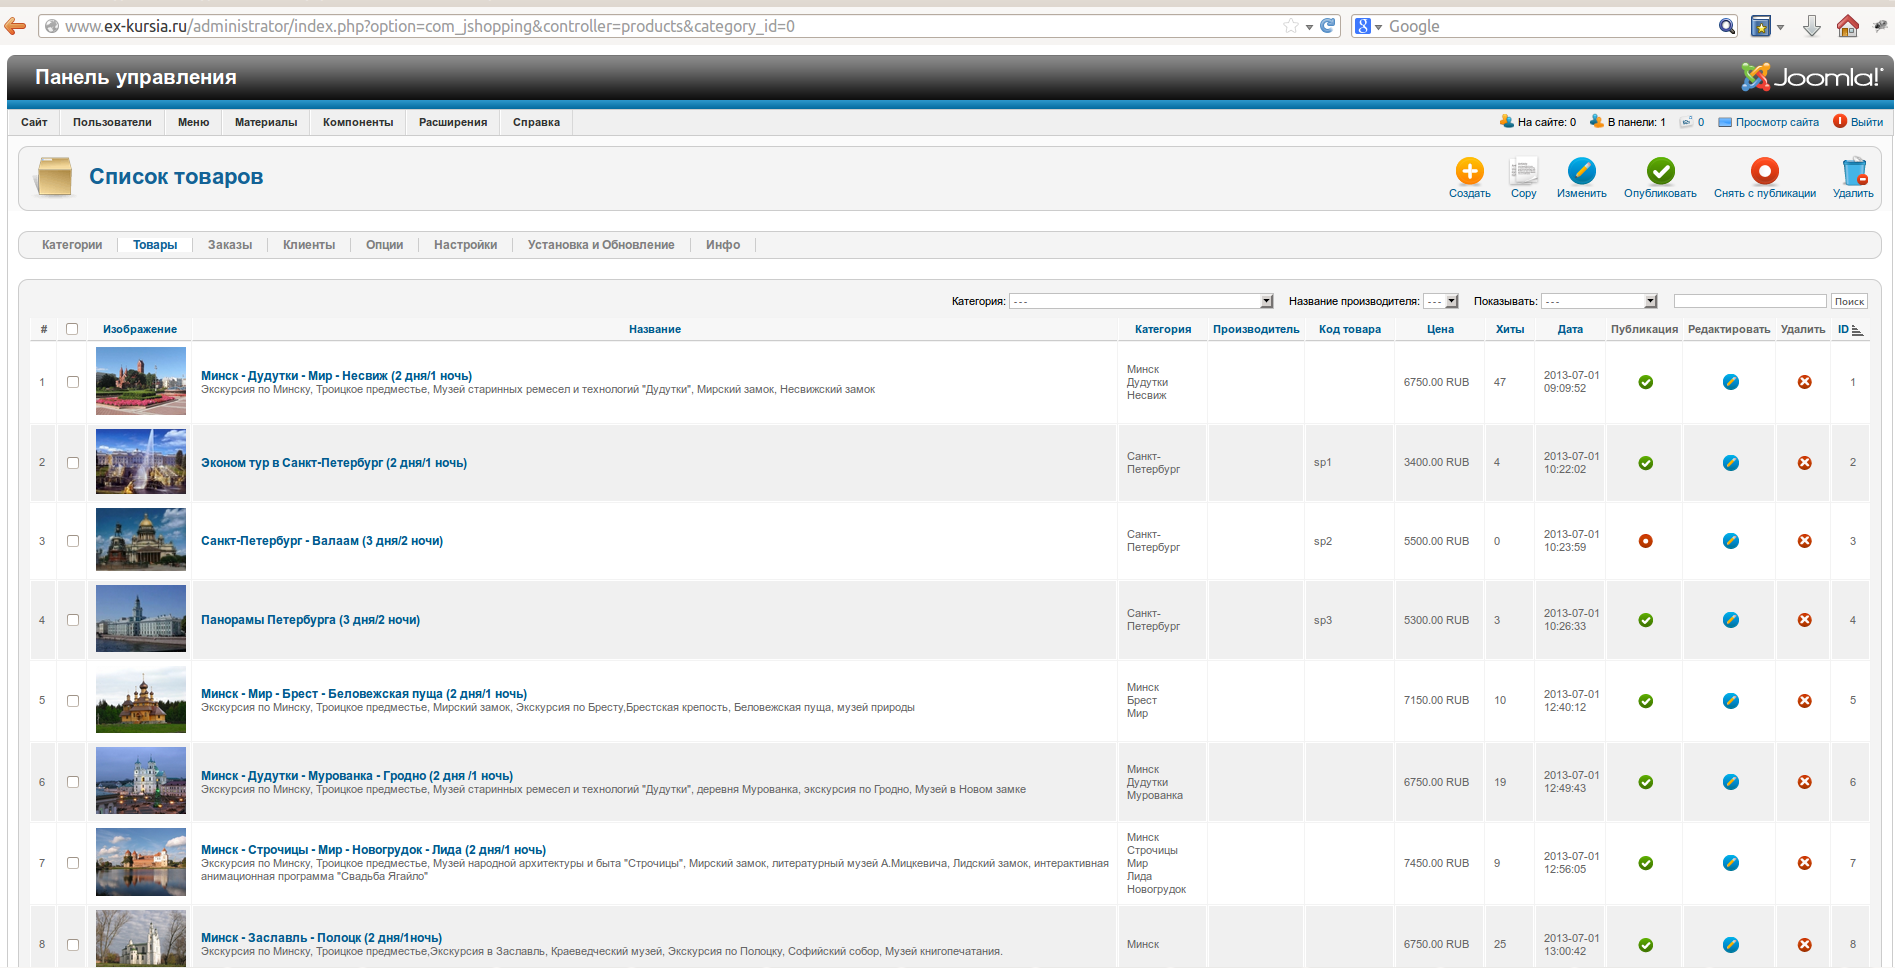The width and height of the screenshot is (1895, 968).
Task: Sort the table by Цена column
Action: coord(1440,329)
